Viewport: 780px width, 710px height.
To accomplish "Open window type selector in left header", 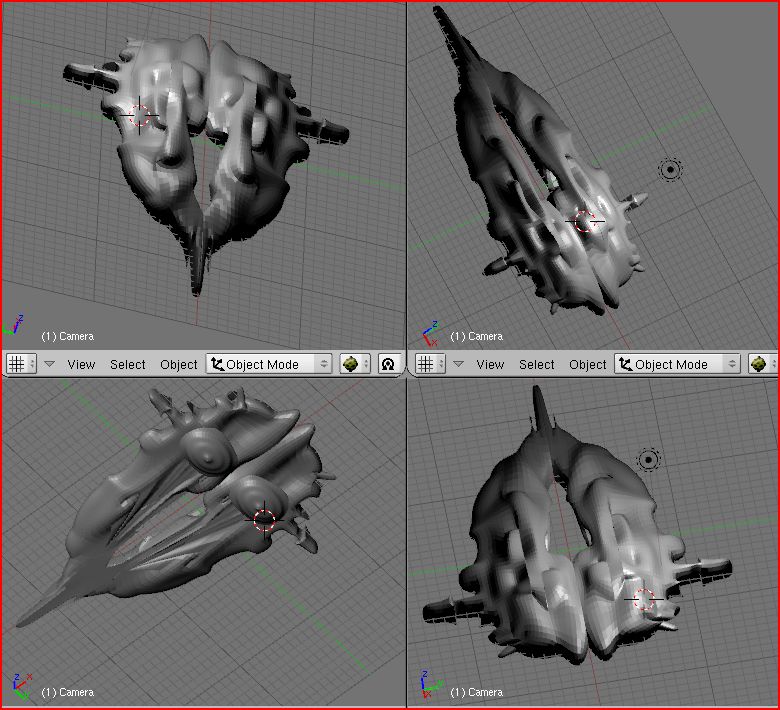I will [20, 364].
